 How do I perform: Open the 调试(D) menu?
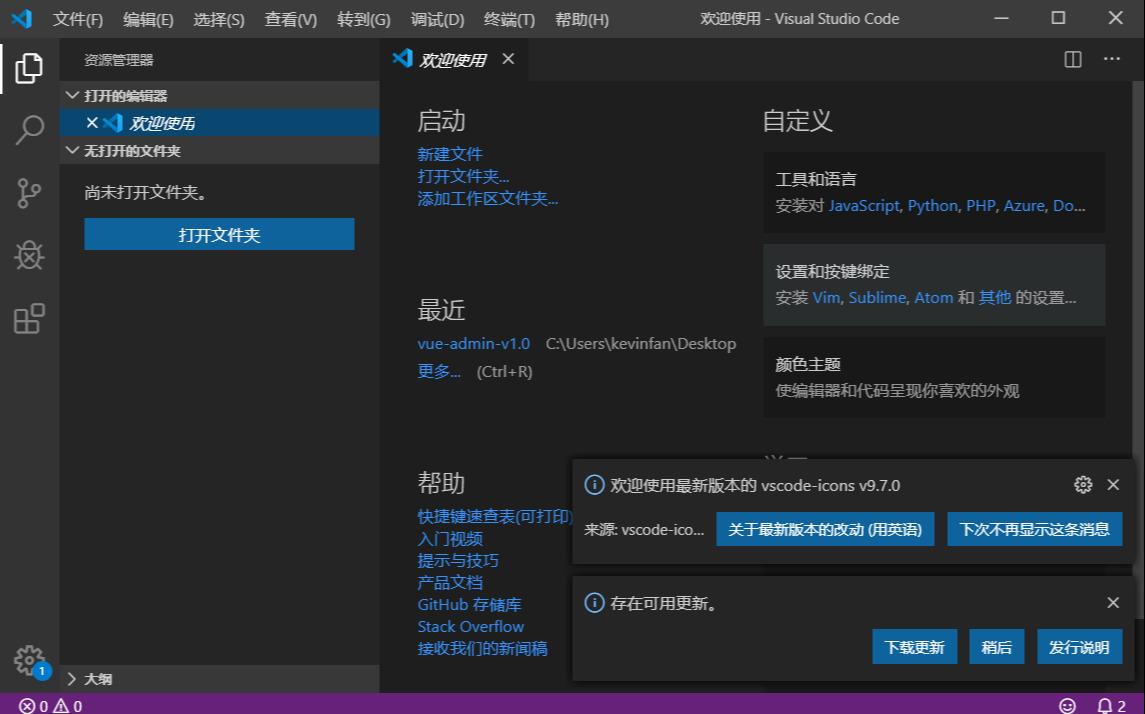(x=437, y=19)
